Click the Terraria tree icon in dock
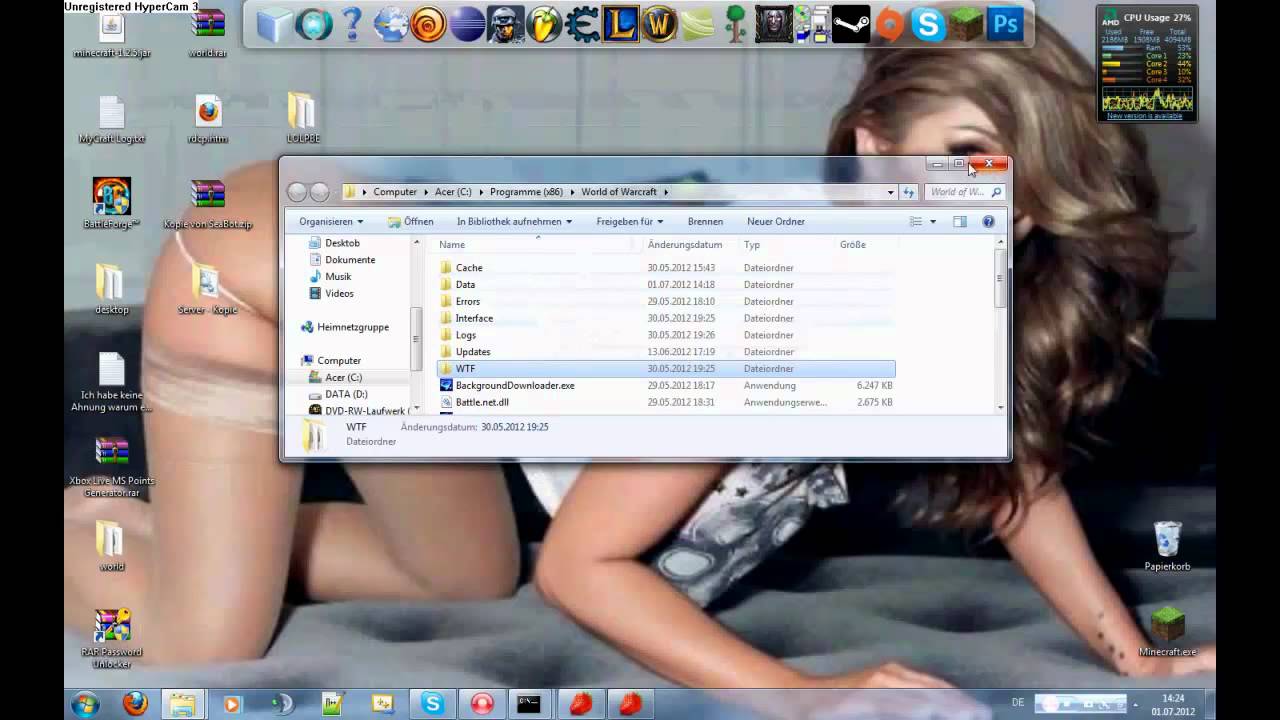 pos(736,24)
